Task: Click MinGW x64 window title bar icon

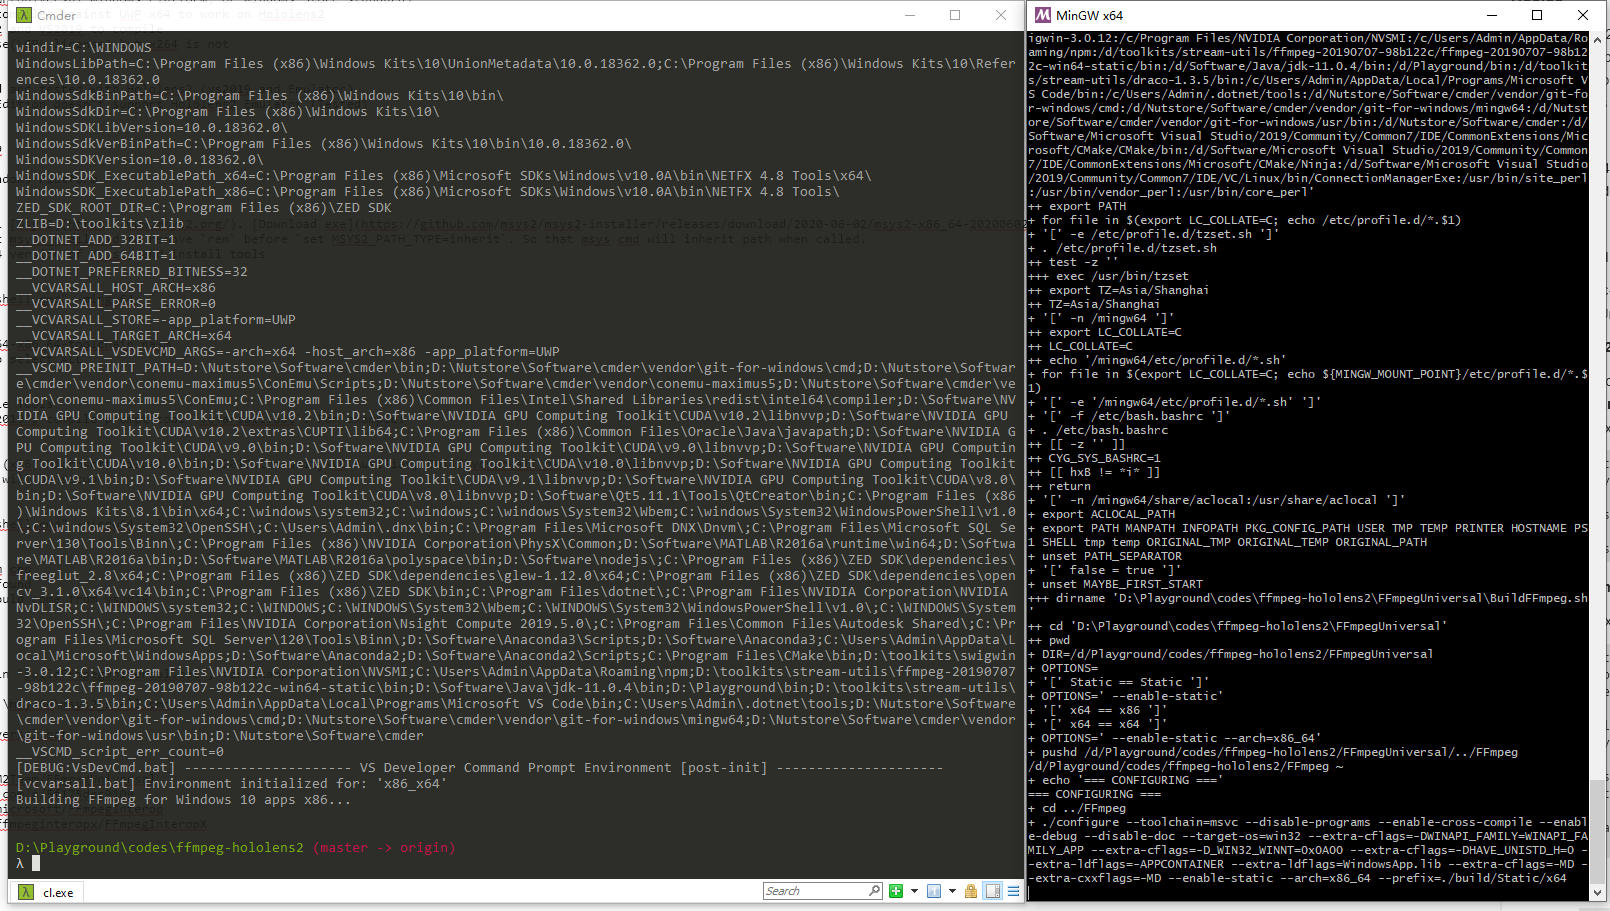Action: tap(1043, 15)
